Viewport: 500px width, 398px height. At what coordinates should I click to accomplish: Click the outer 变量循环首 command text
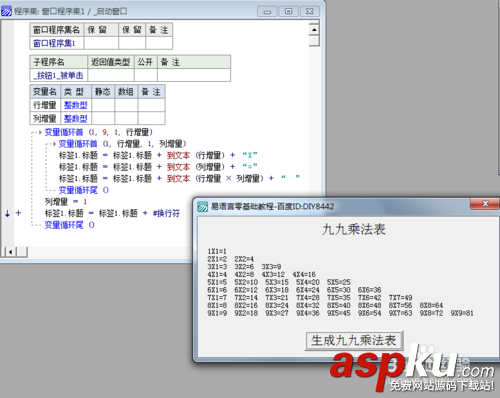pyautogui.click(x=64, y=132)
